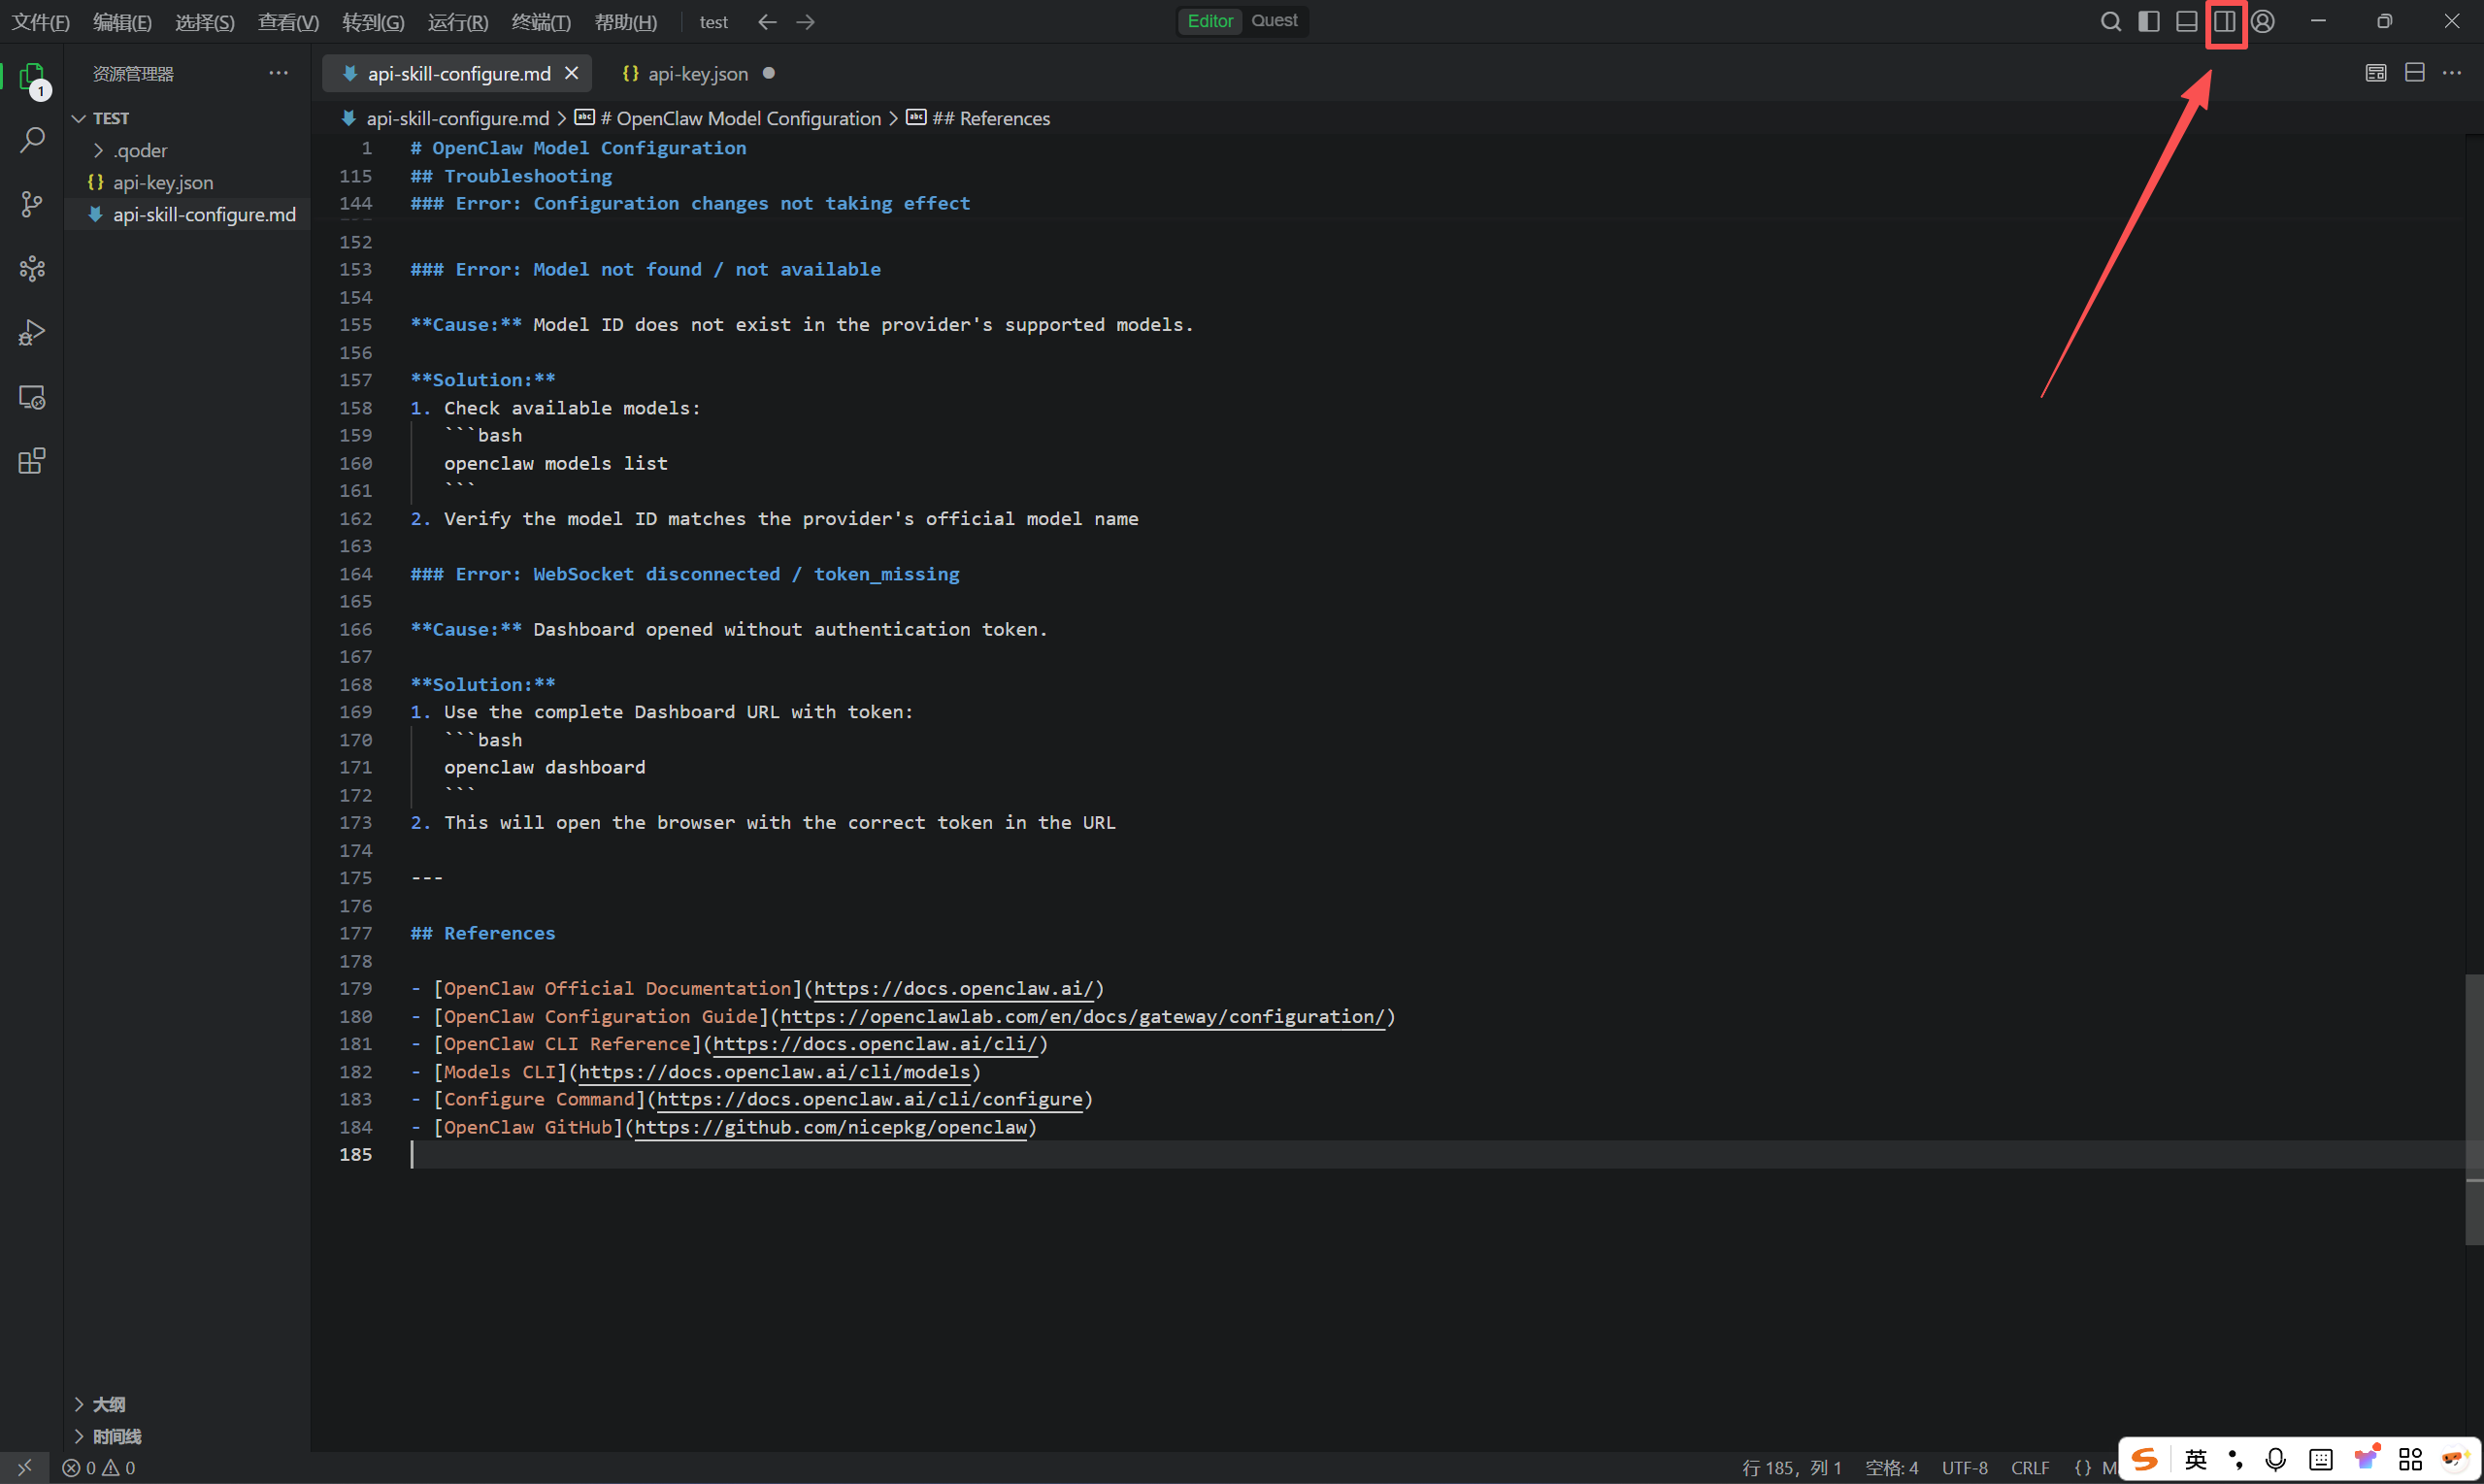Open Run and Debug view
The image size is (2484, 1484).
(x=32, y=332)
